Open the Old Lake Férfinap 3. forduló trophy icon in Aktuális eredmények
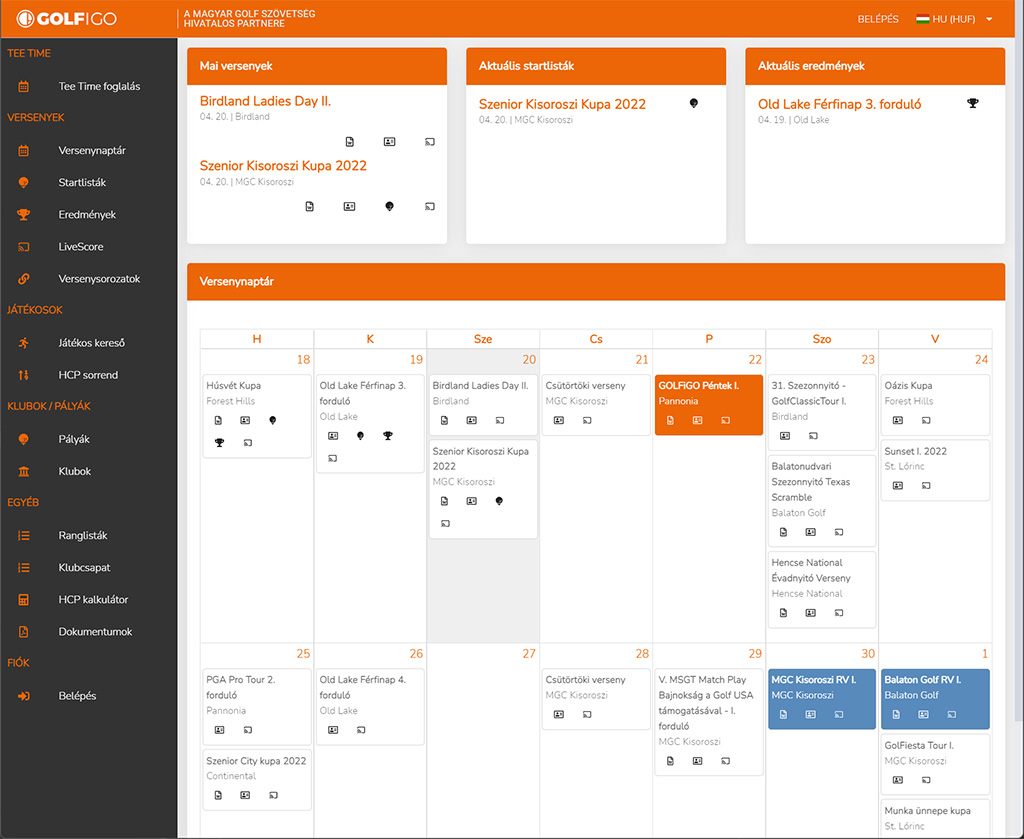The width and height of the screenshot is (1024, 839). pyautogui.click(x=973, y=103)
